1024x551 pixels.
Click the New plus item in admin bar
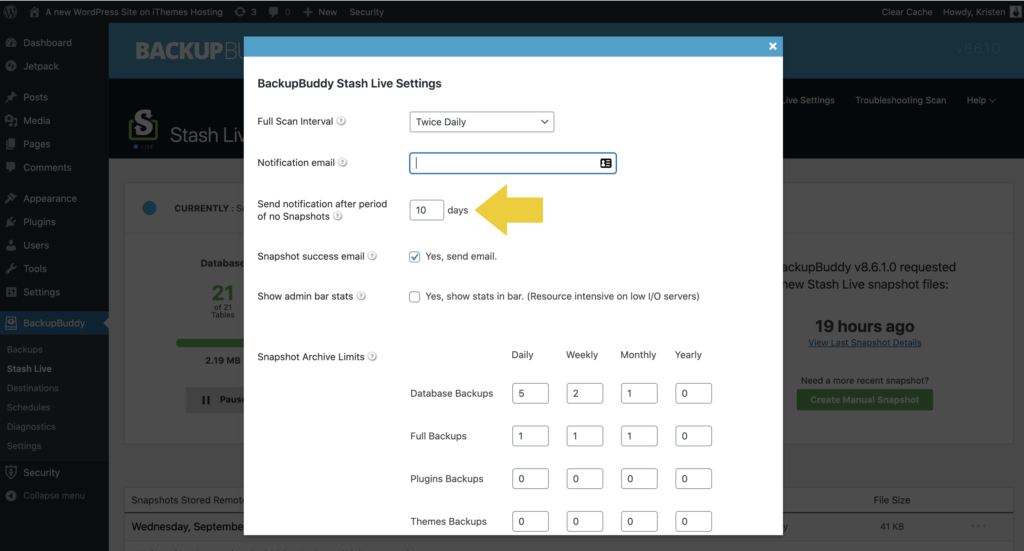pos(320,12)
